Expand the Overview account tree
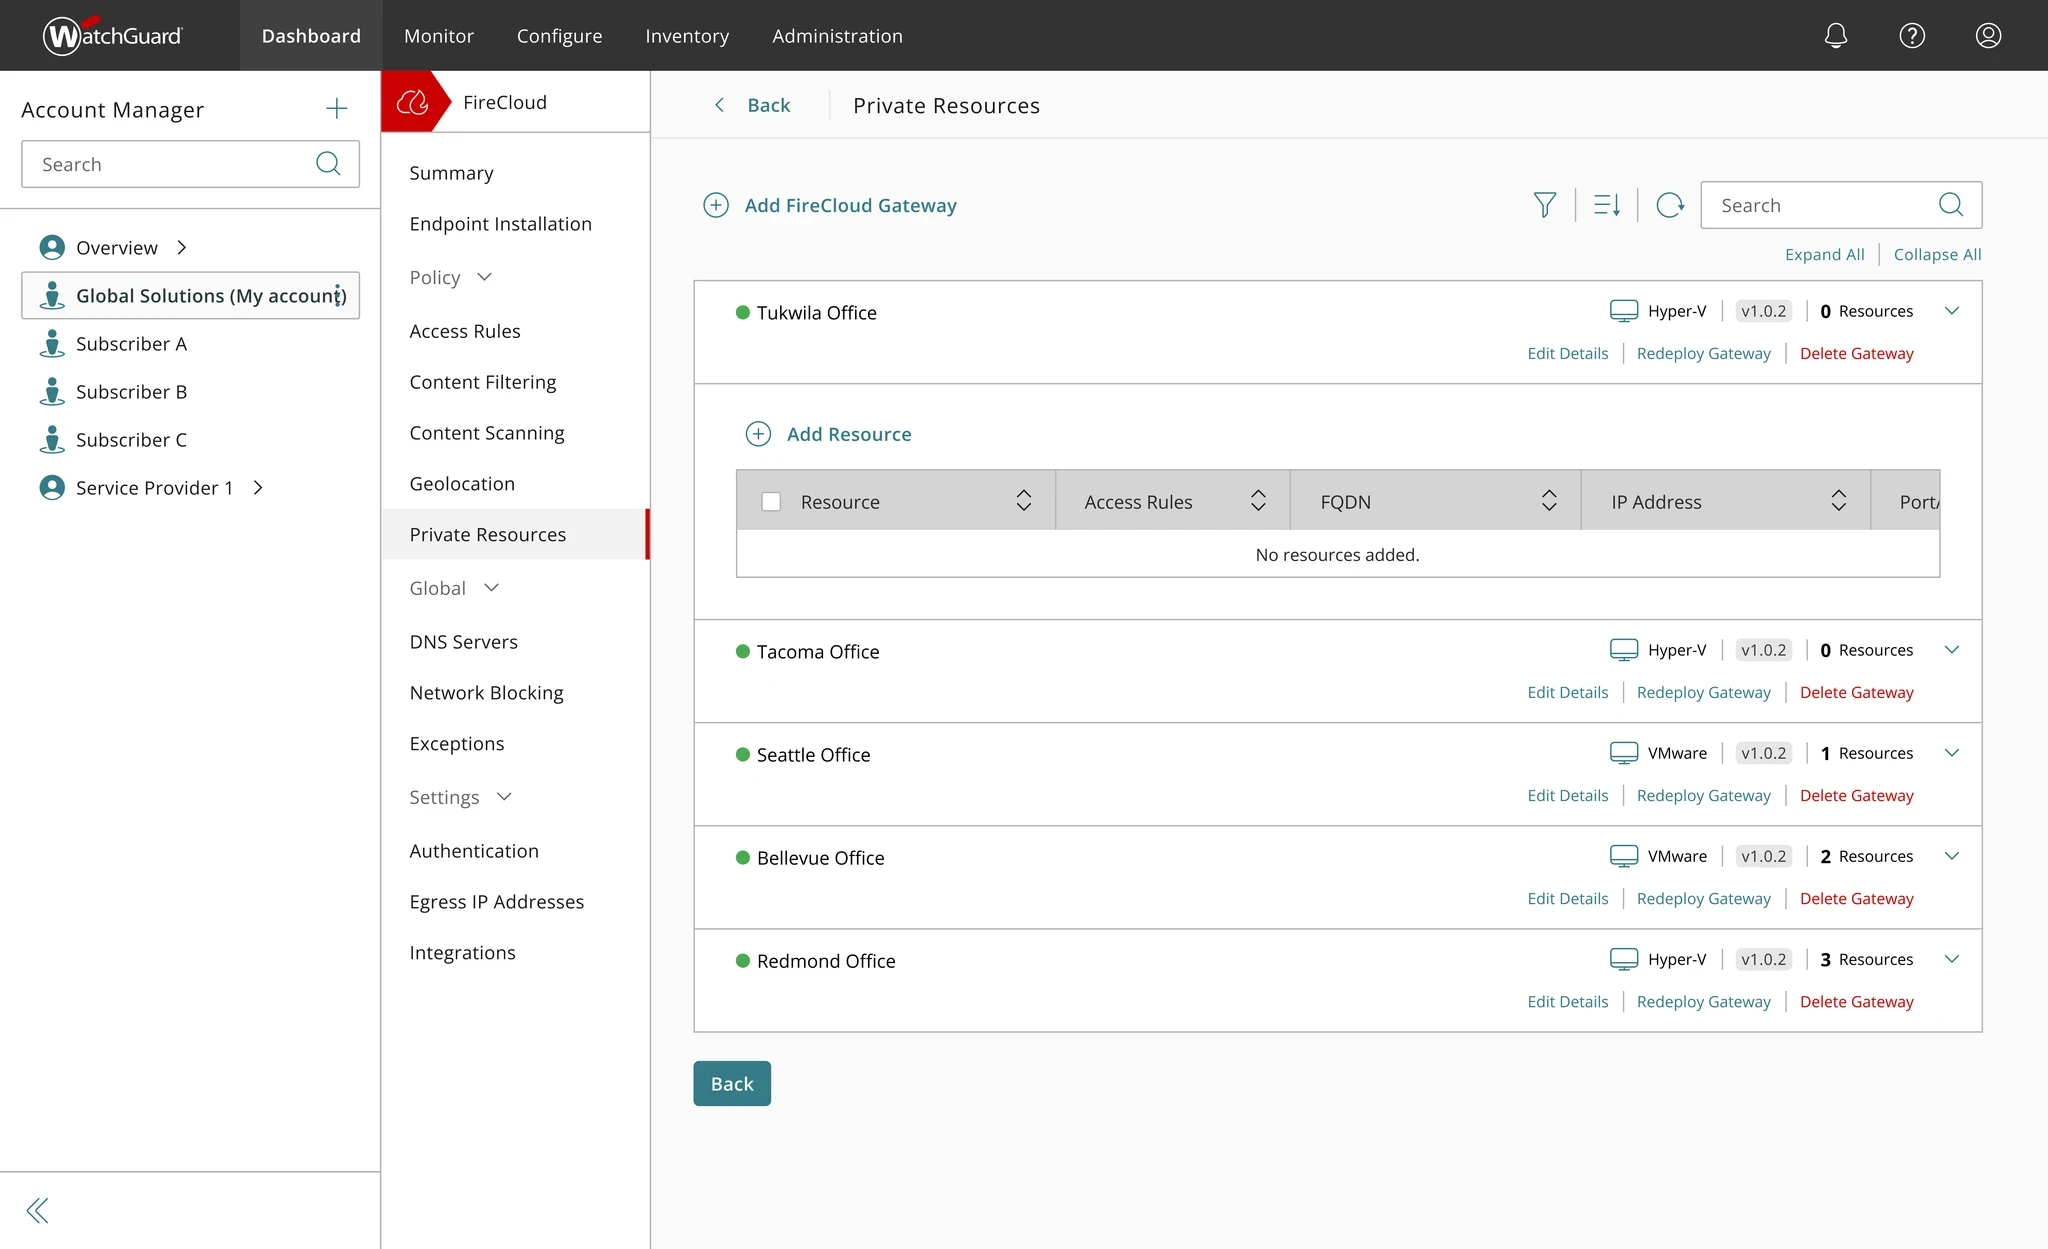Screen dimensions: 2048x1249 [182, 247]
